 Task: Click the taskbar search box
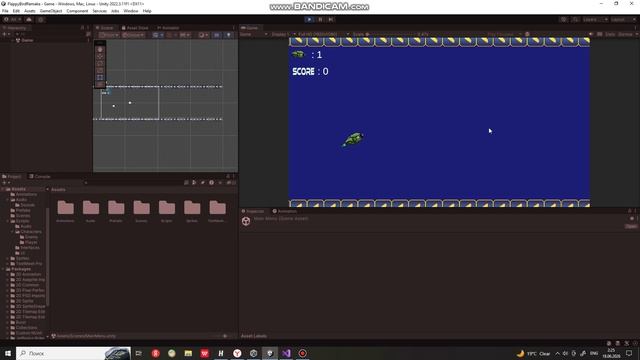(x=73, y=353)
